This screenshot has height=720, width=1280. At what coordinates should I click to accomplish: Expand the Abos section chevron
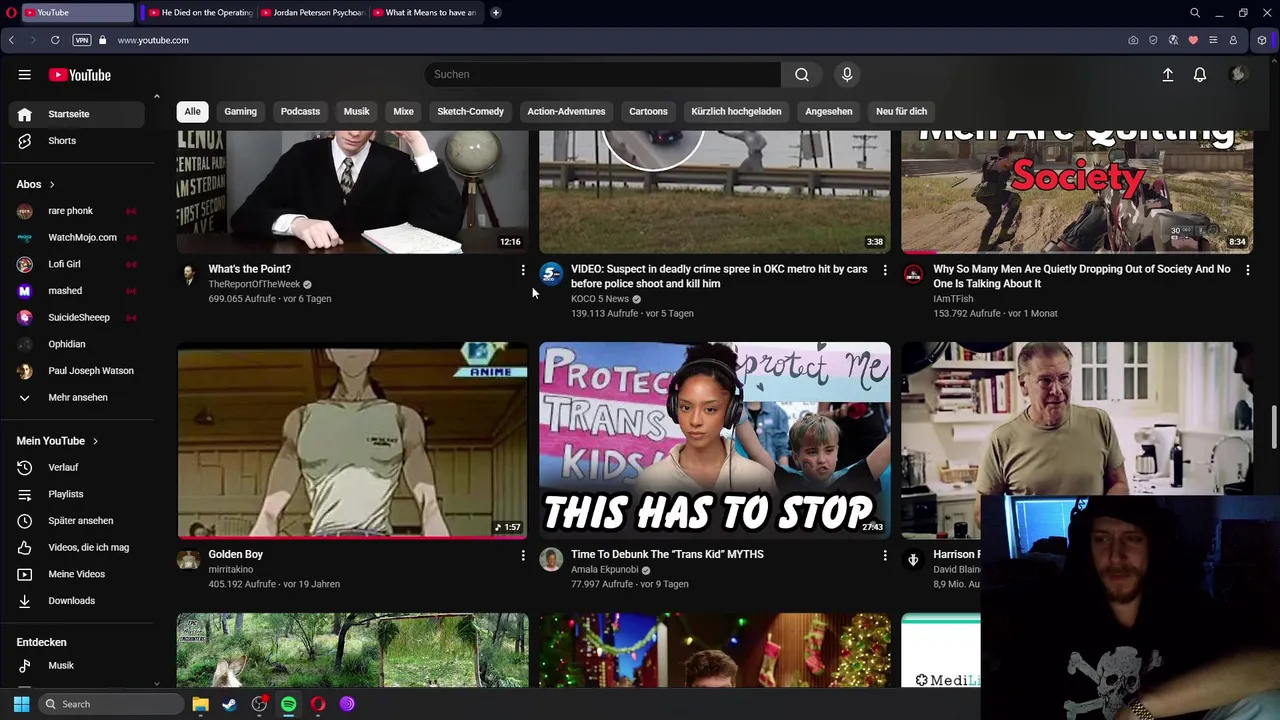click(52, 184)
